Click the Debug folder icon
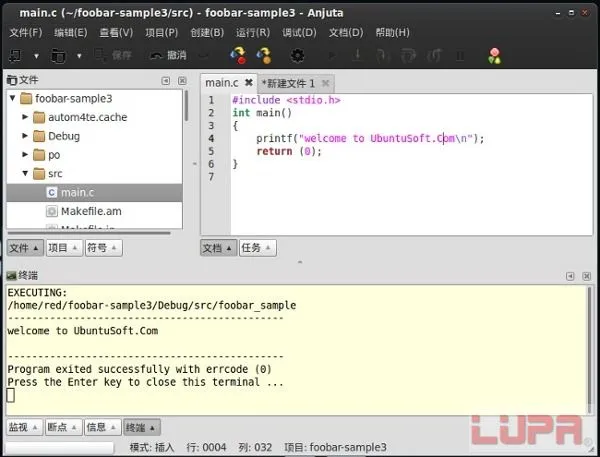This screenshot has height=457, width=600. click(39, 136)
